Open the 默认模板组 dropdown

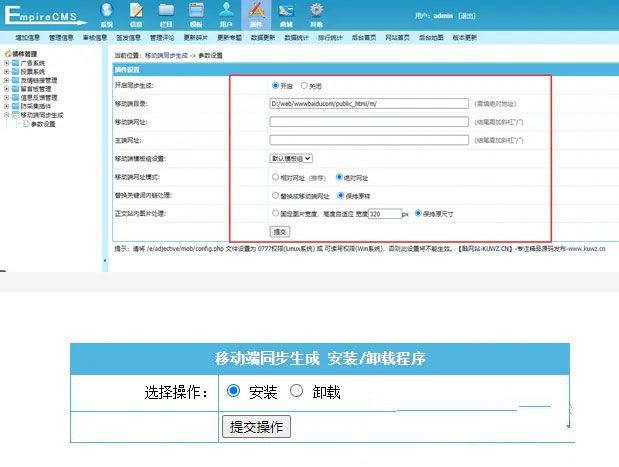(x=291, y=158)
